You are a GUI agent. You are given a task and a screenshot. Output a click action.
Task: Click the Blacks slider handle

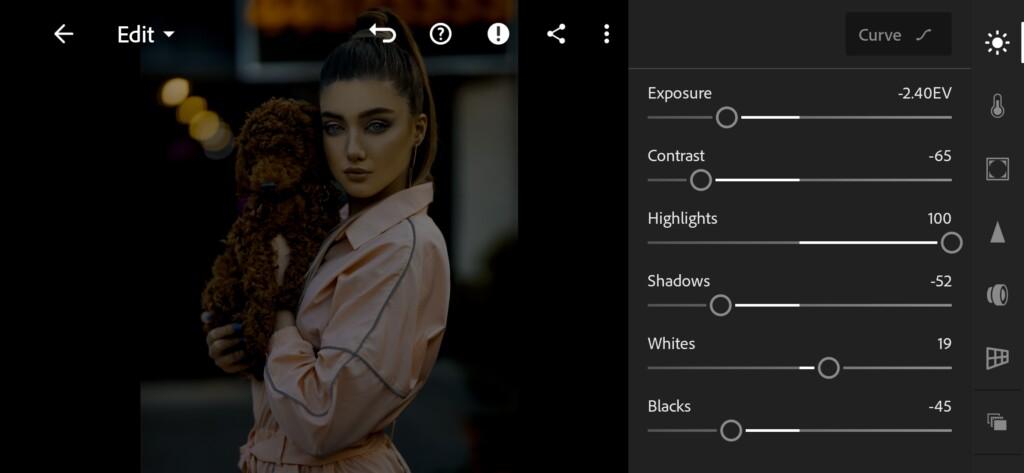click(731, 431)
